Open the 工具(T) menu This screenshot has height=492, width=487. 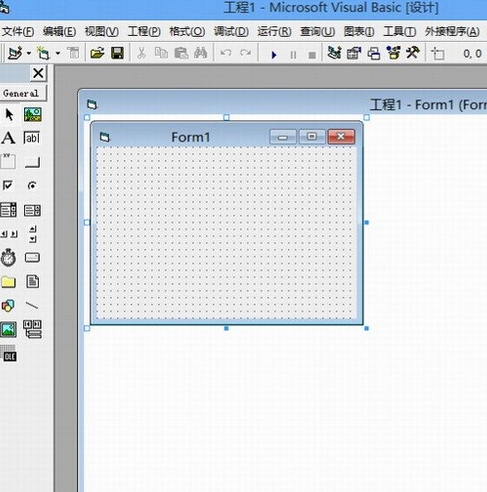tap(399, 32)
